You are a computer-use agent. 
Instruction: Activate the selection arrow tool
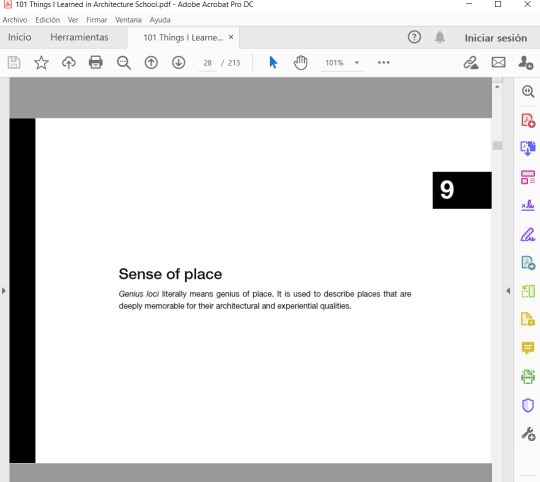pyautogui.click(x=273, y=63)
